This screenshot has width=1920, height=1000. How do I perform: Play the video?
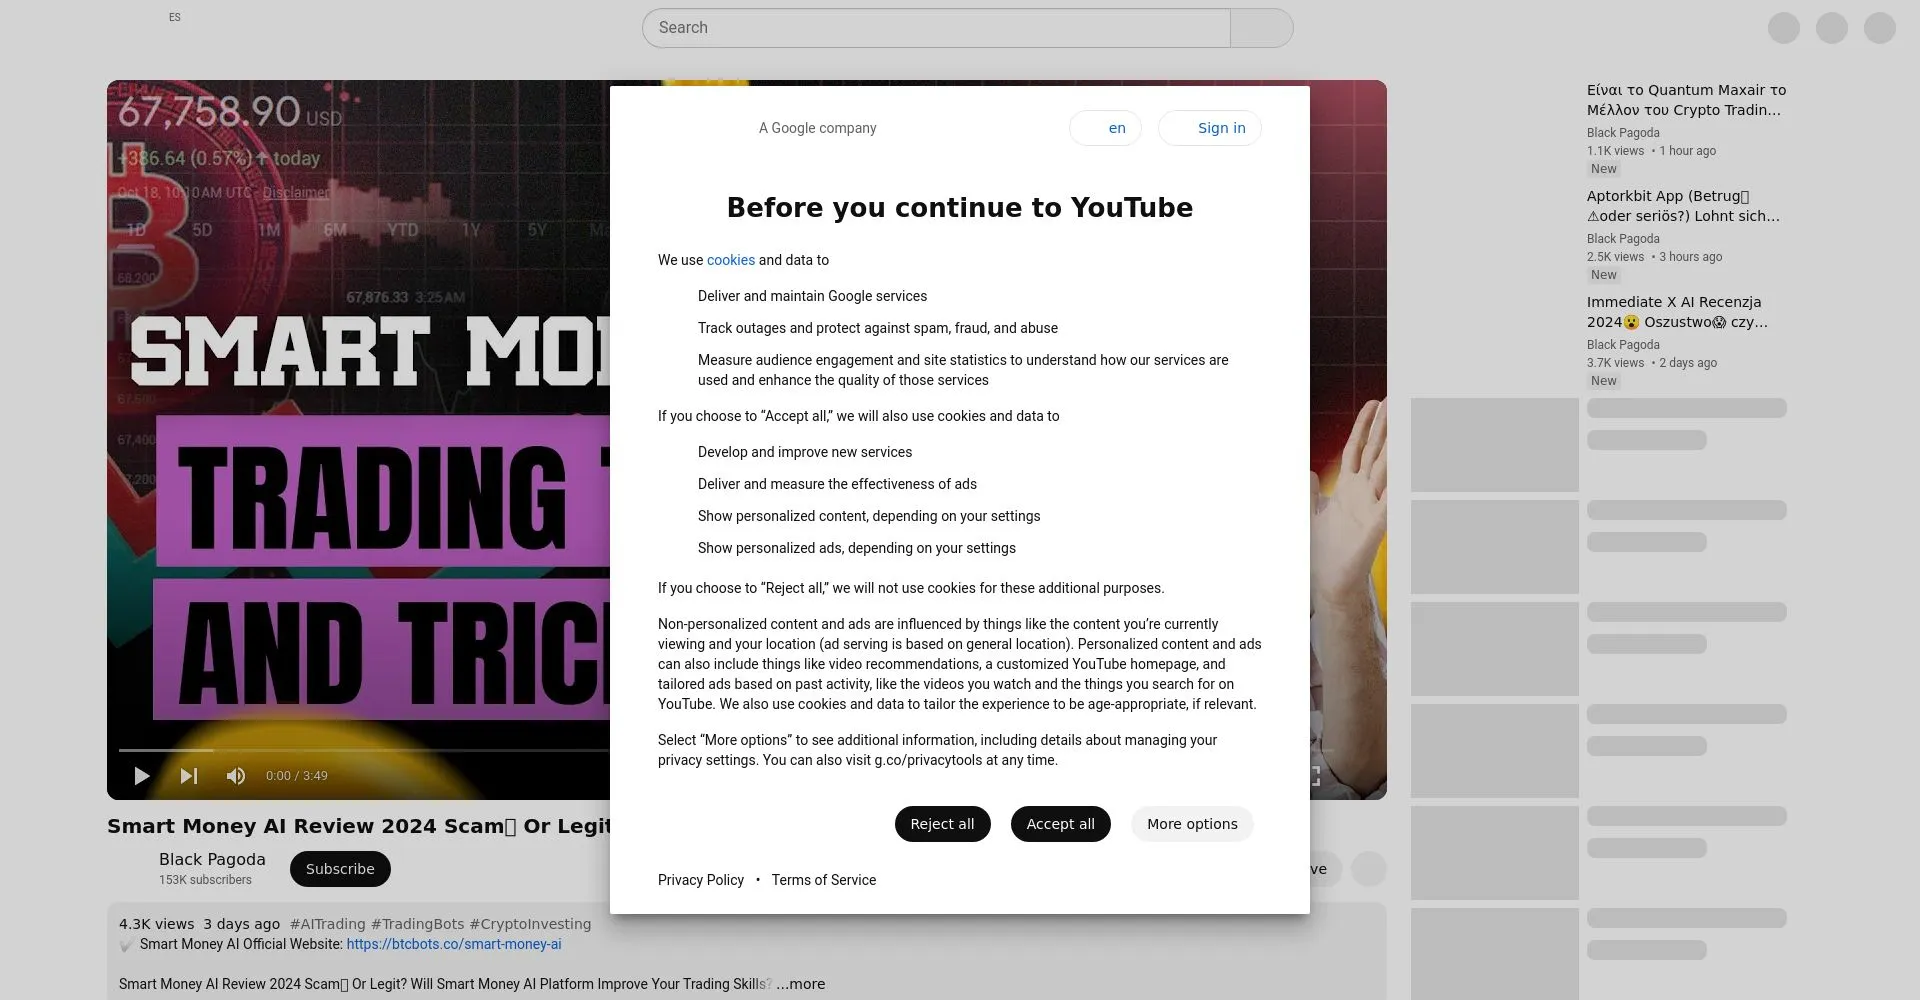[x=142, y=776]
